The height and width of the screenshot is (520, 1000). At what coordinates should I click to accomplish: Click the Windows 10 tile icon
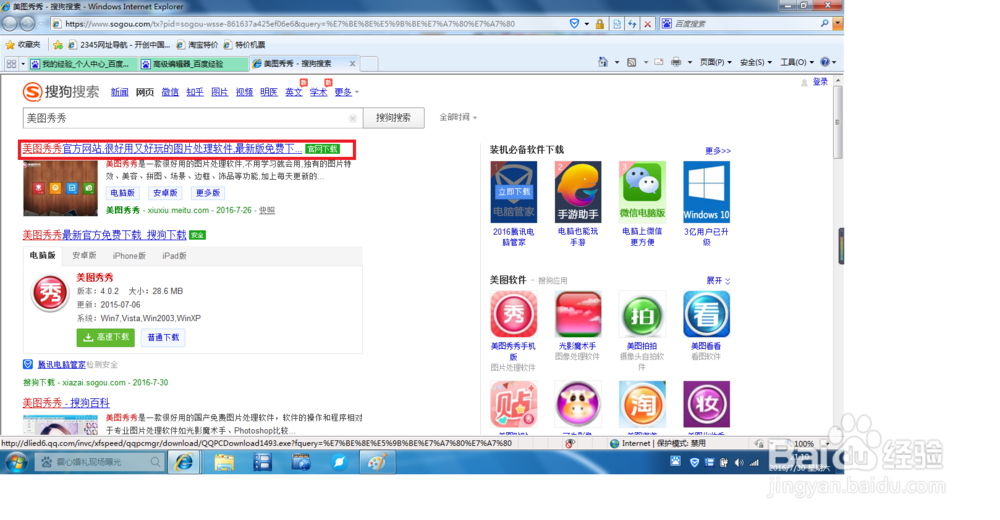(707, 191)
